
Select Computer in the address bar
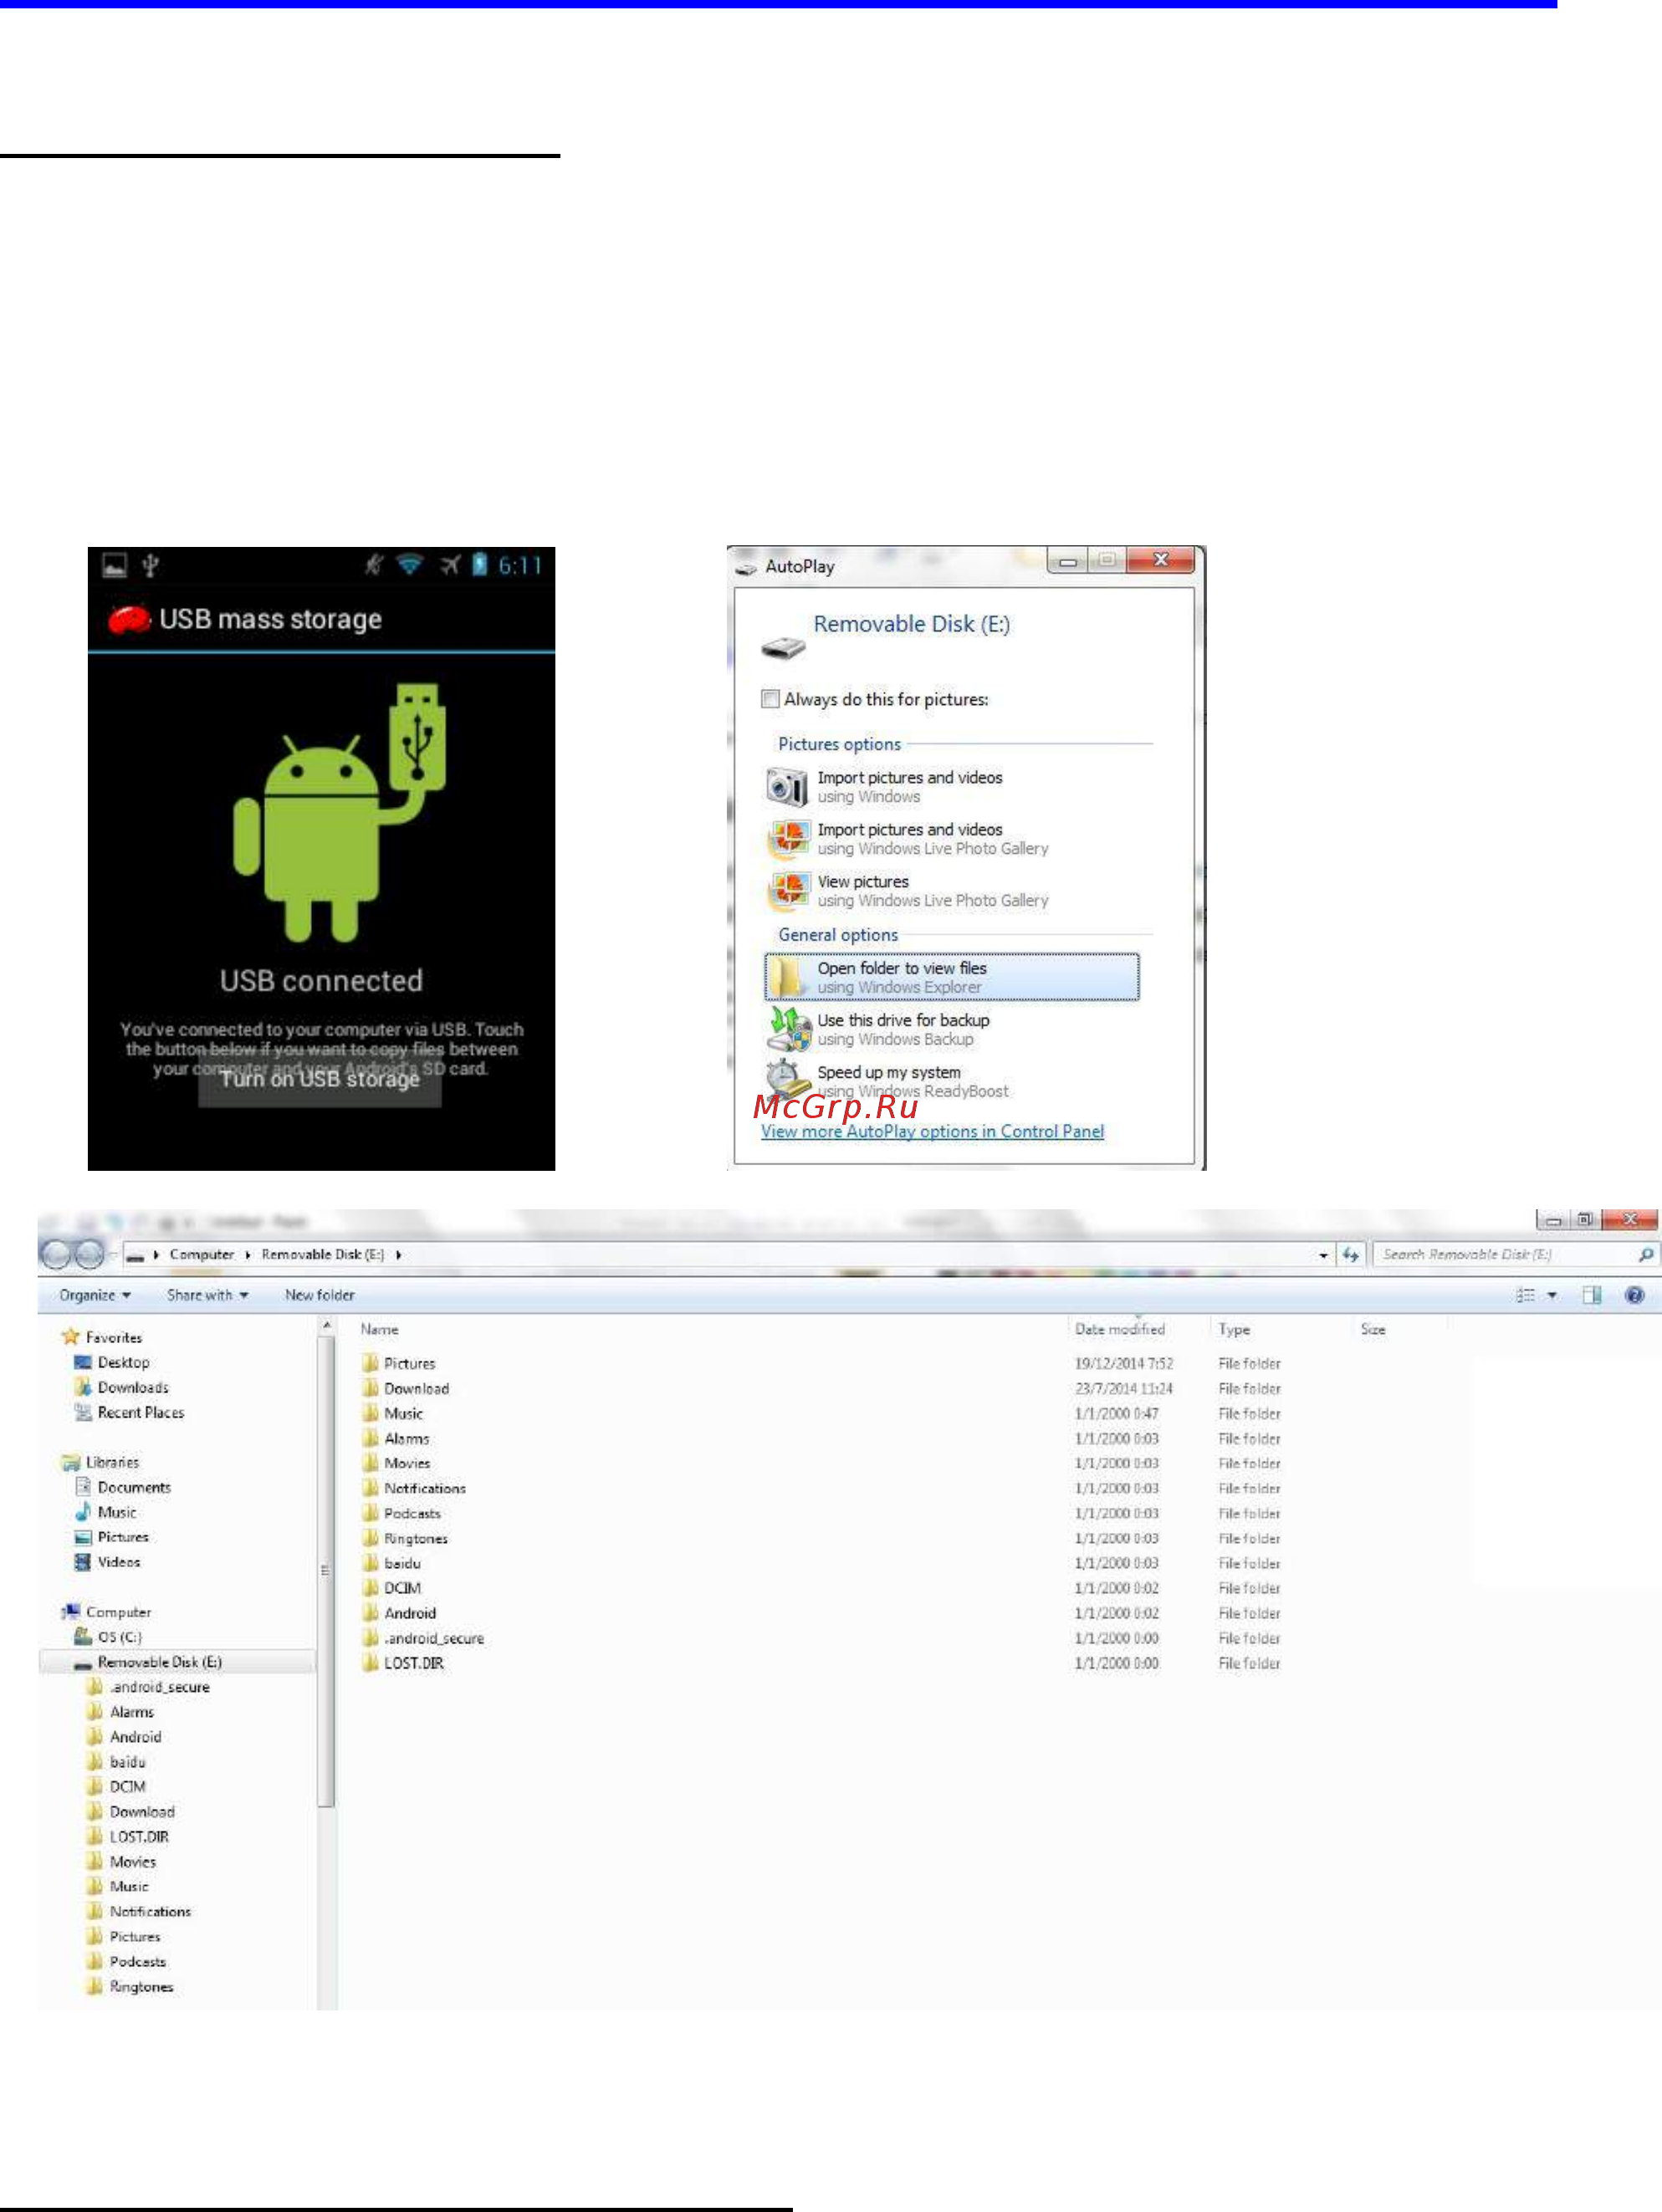(201, 1254)
